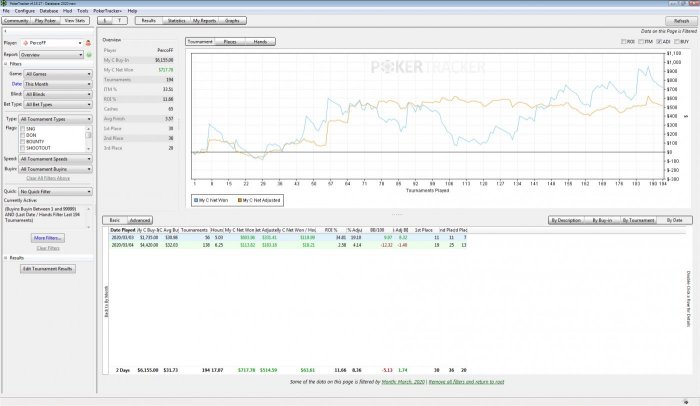The width and height of the screenshot is (700, 406).
Task: Collapse the Filters section header
Action: click(x=15, y=65)
